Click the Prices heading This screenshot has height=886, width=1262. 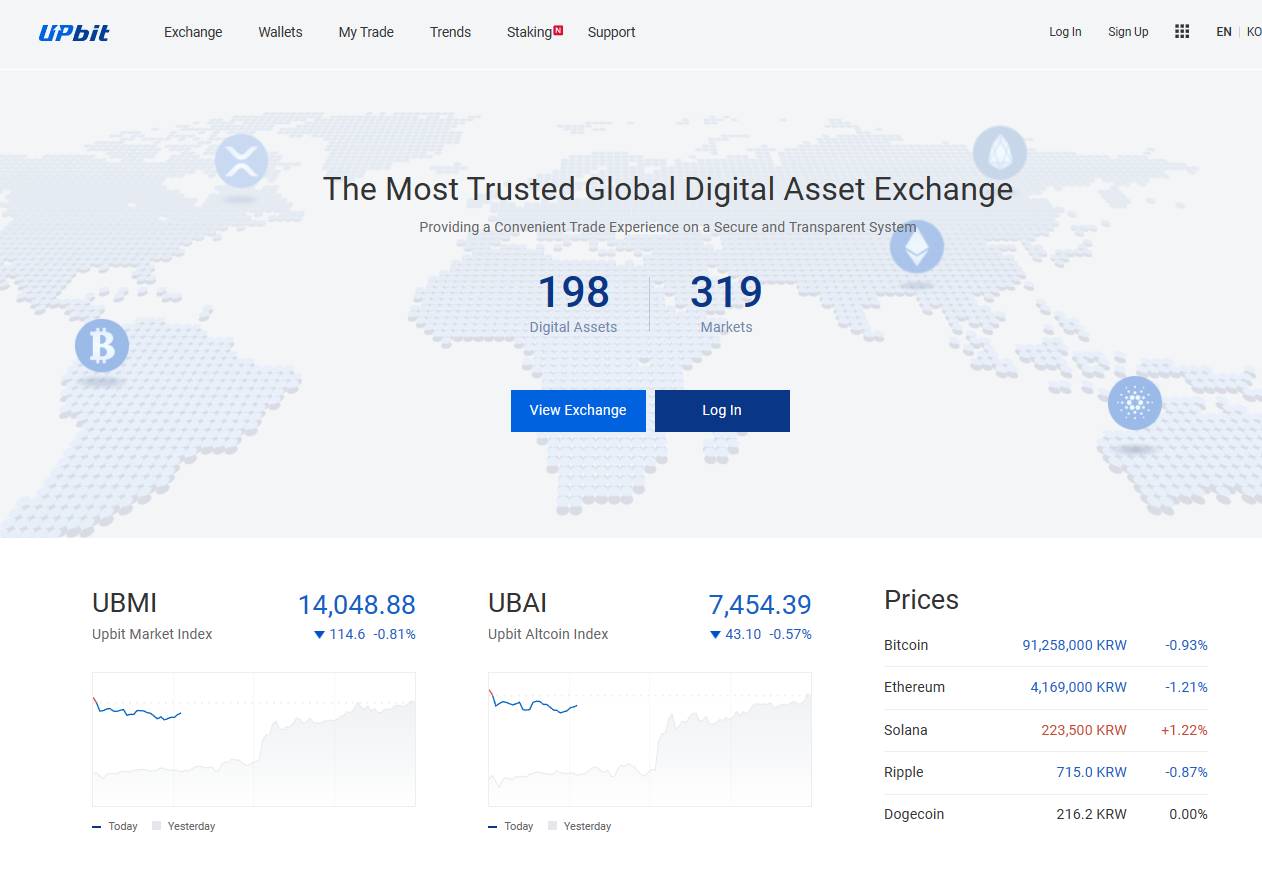921,600
